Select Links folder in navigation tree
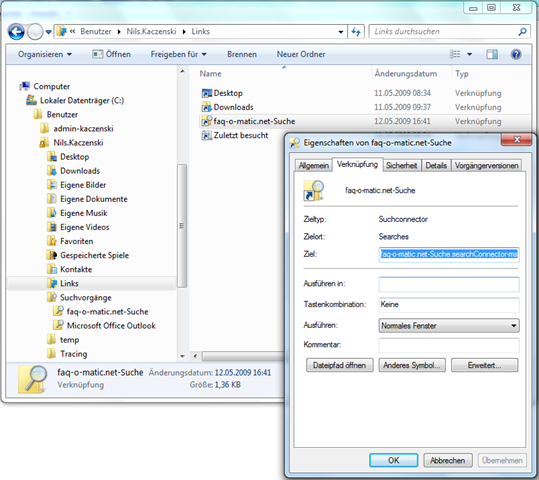539x480 pixels. tap(63, 284)
